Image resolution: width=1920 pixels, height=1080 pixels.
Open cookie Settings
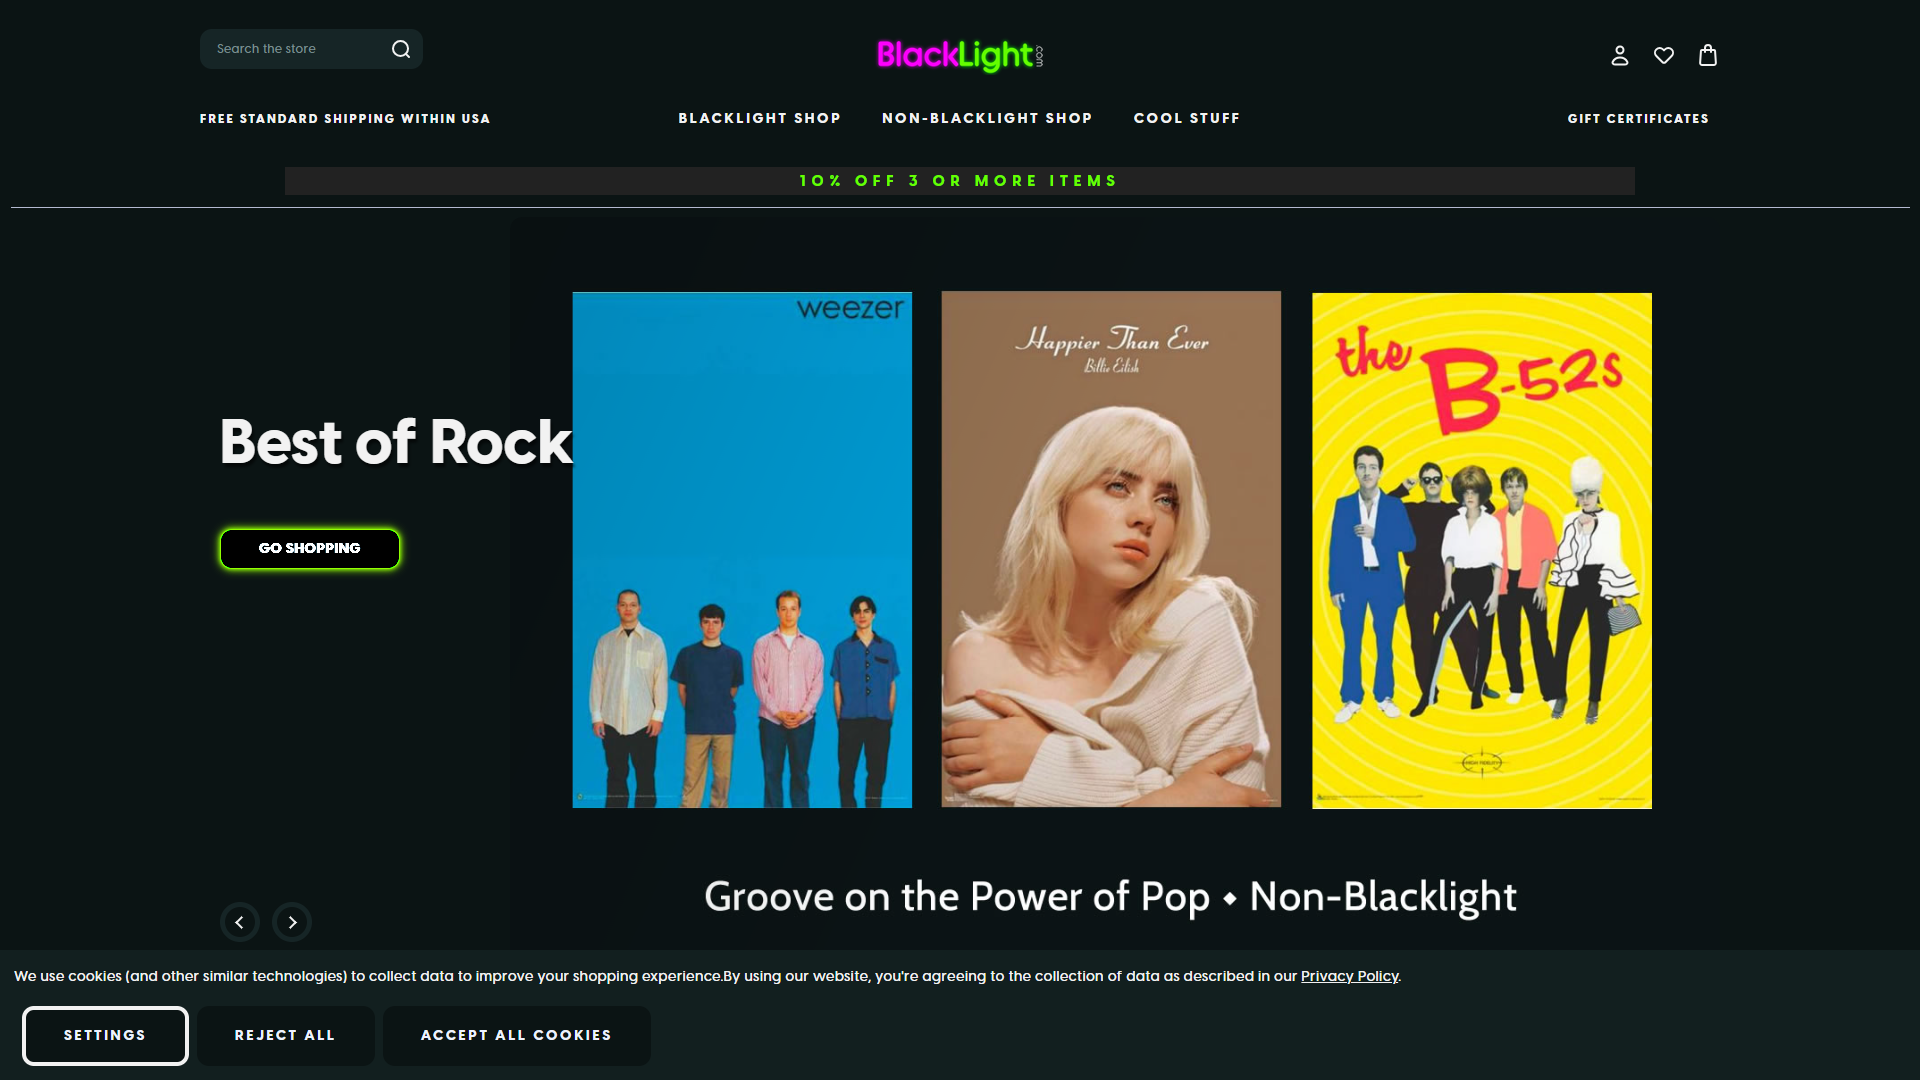tap(105, 1035)
